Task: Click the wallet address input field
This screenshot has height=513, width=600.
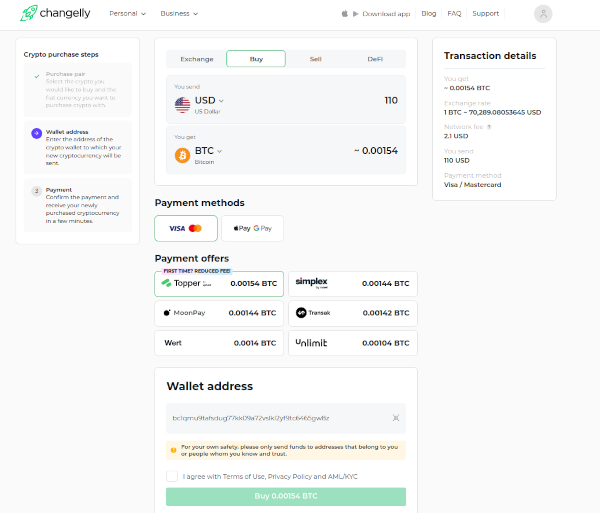Action: pyautogui.click(x=286, y=418)
